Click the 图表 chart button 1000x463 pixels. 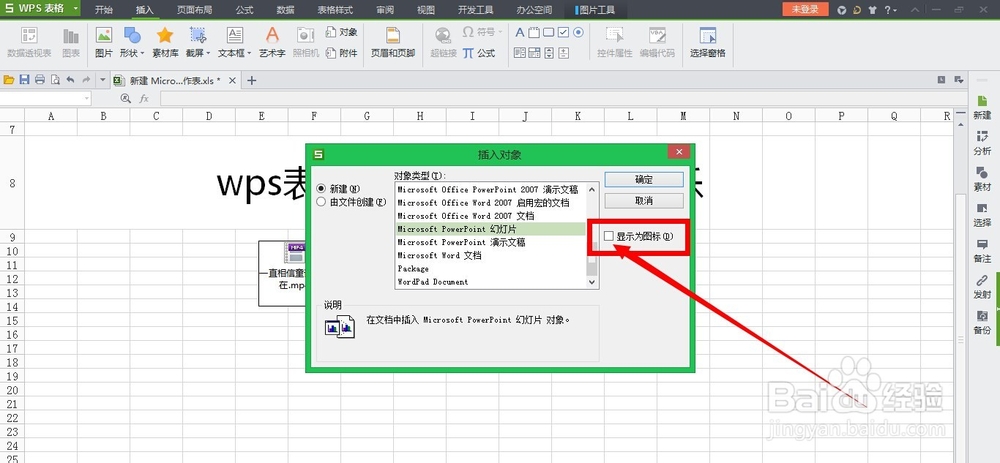(x=71, y=43)
